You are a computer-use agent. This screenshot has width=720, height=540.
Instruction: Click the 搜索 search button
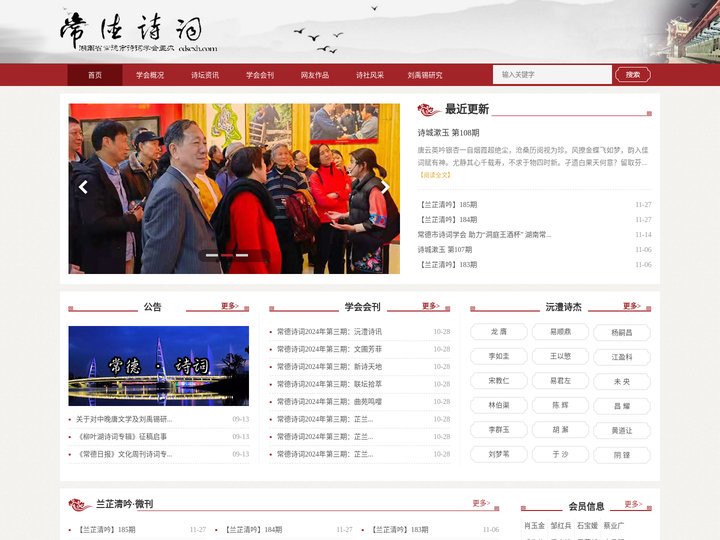point(633,74)
